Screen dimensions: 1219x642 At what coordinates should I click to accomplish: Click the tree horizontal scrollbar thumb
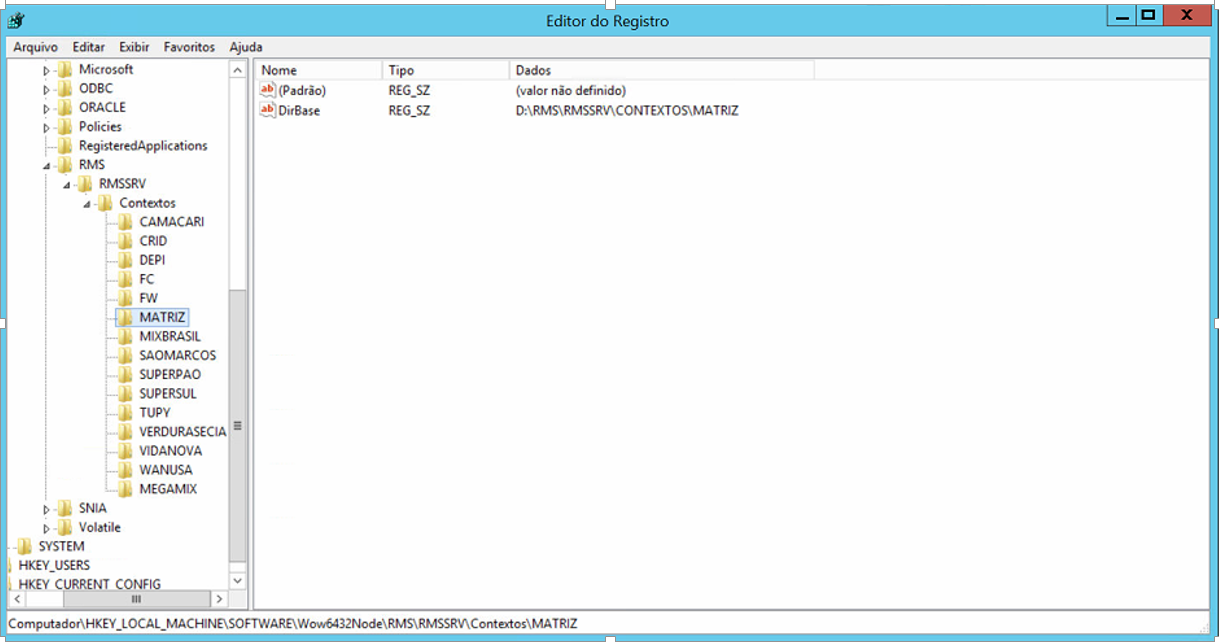(136, 598)
